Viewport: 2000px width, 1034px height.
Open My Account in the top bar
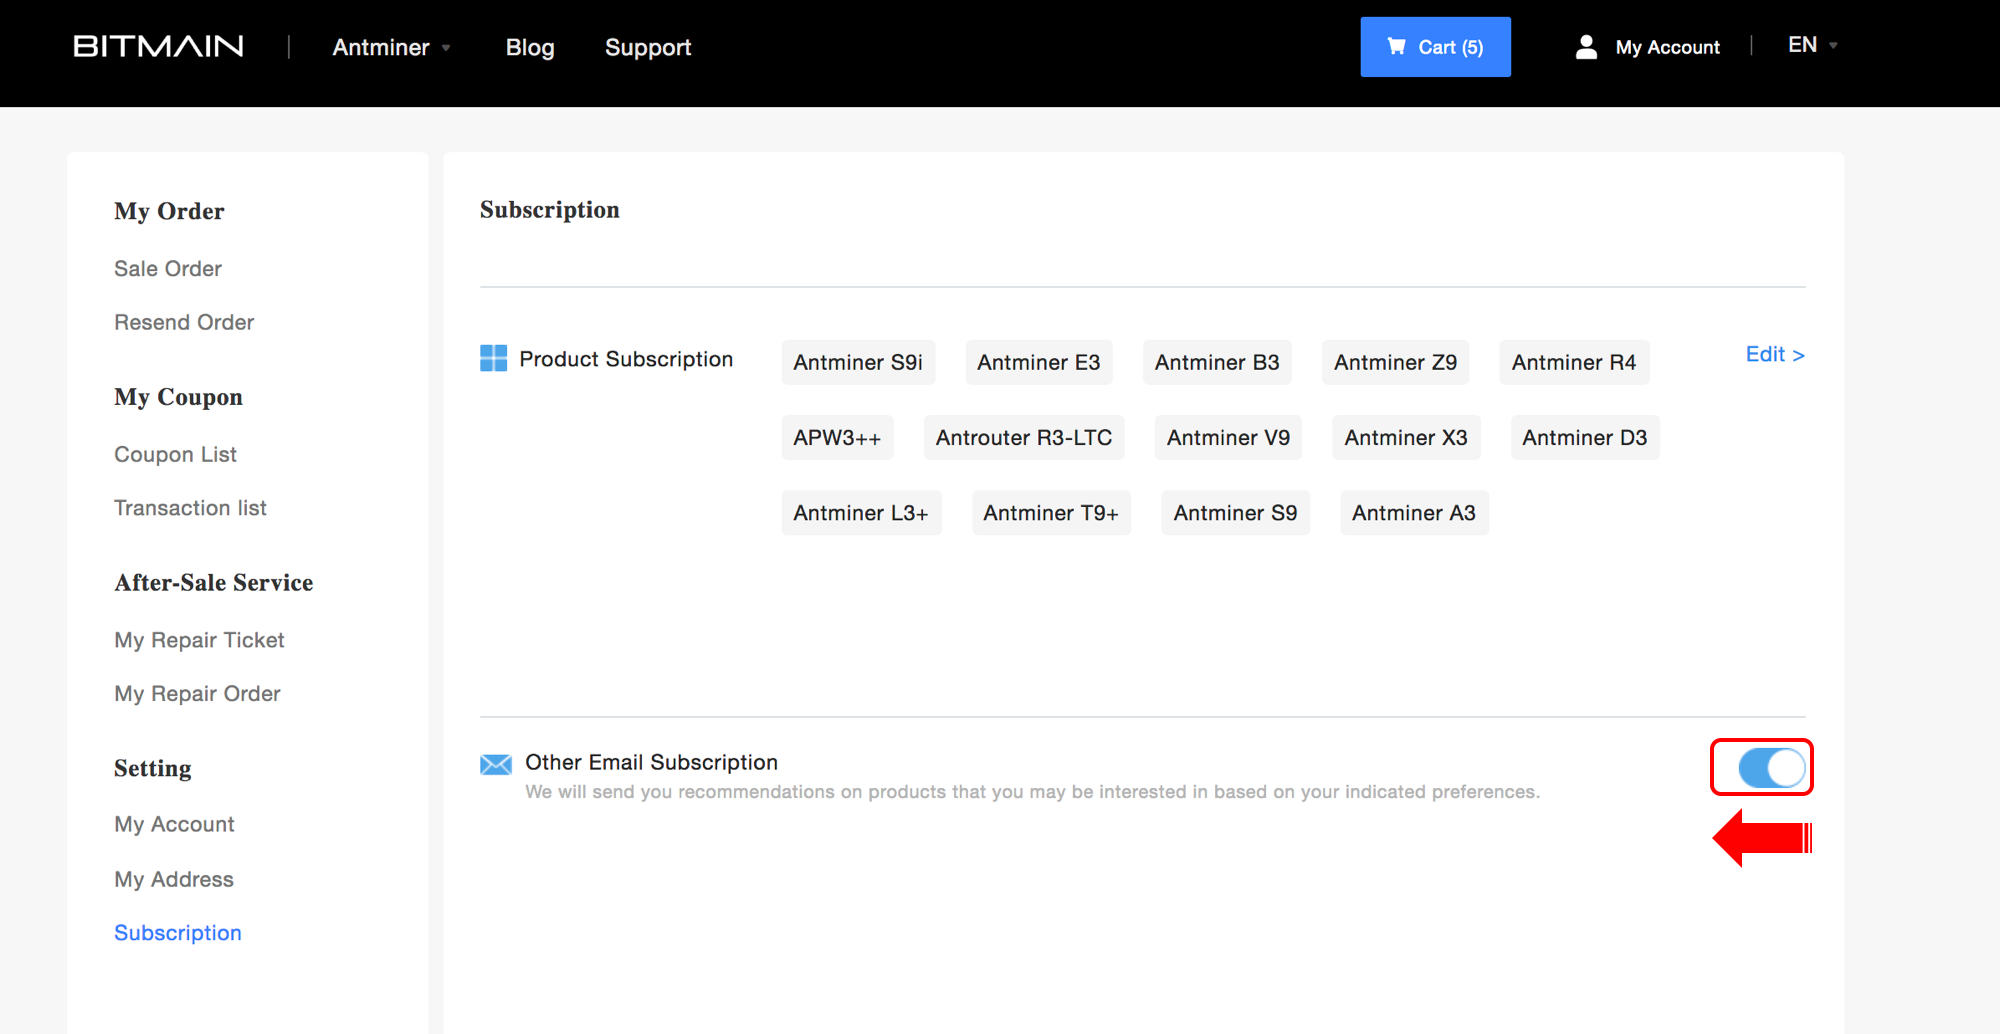(x=1667, y=47)
